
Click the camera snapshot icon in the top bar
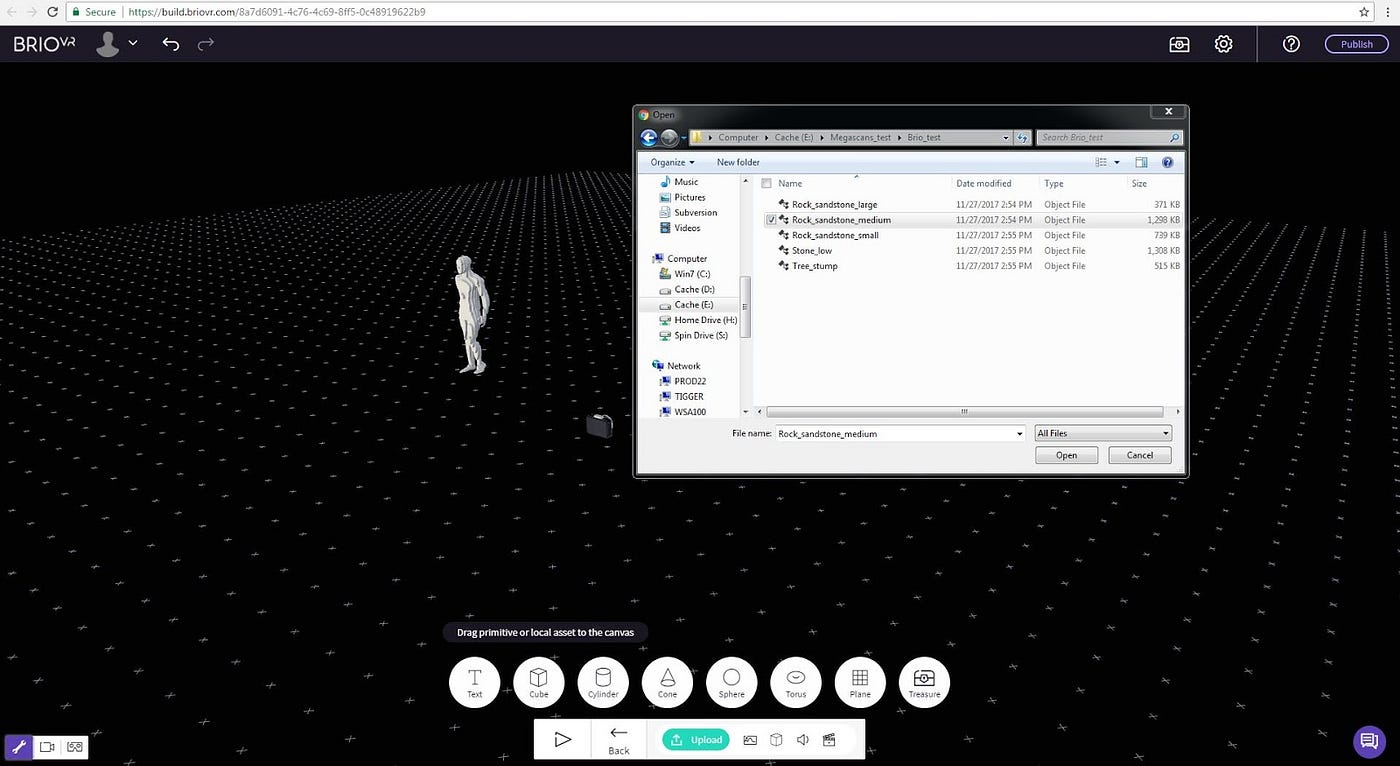coord(1179,44)
